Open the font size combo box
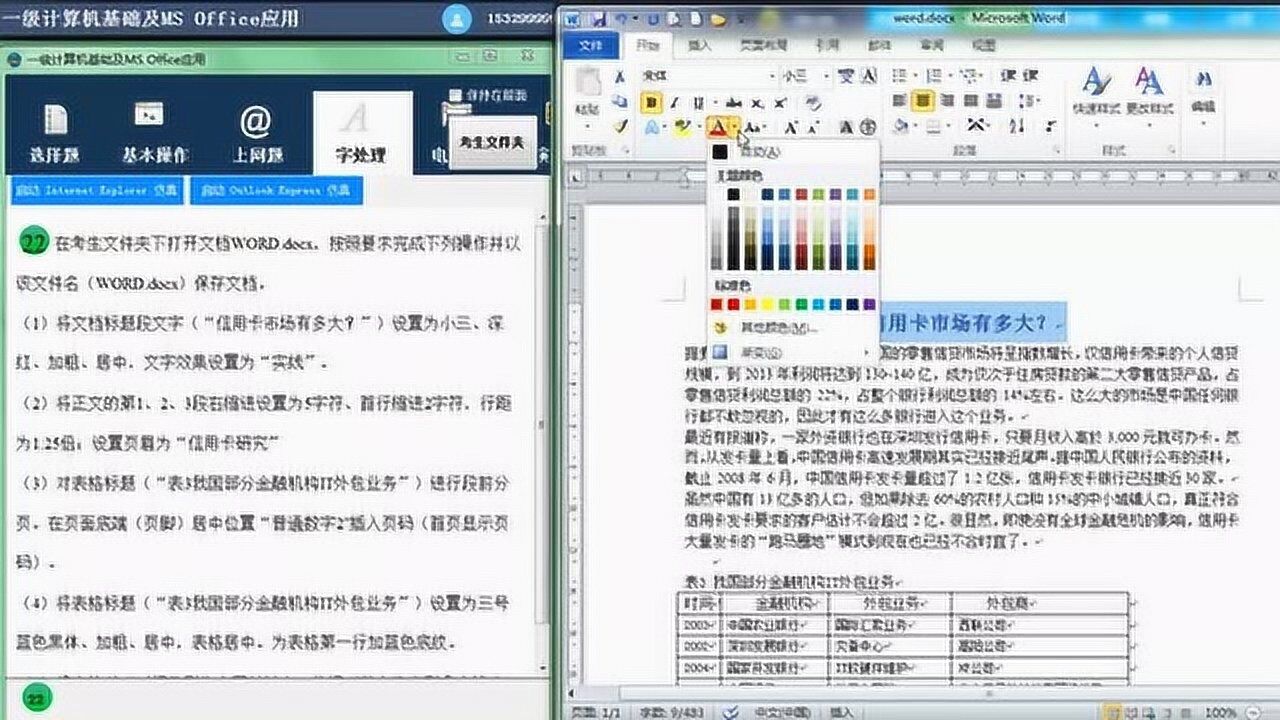 (x=807, y=76)
